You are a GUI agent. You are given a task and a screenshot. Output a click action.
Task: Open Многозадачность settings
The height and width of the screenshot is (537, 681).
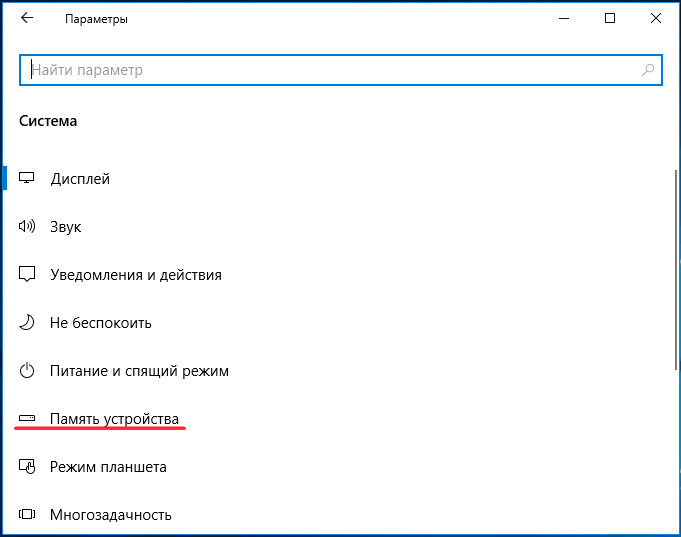[111, 515]
